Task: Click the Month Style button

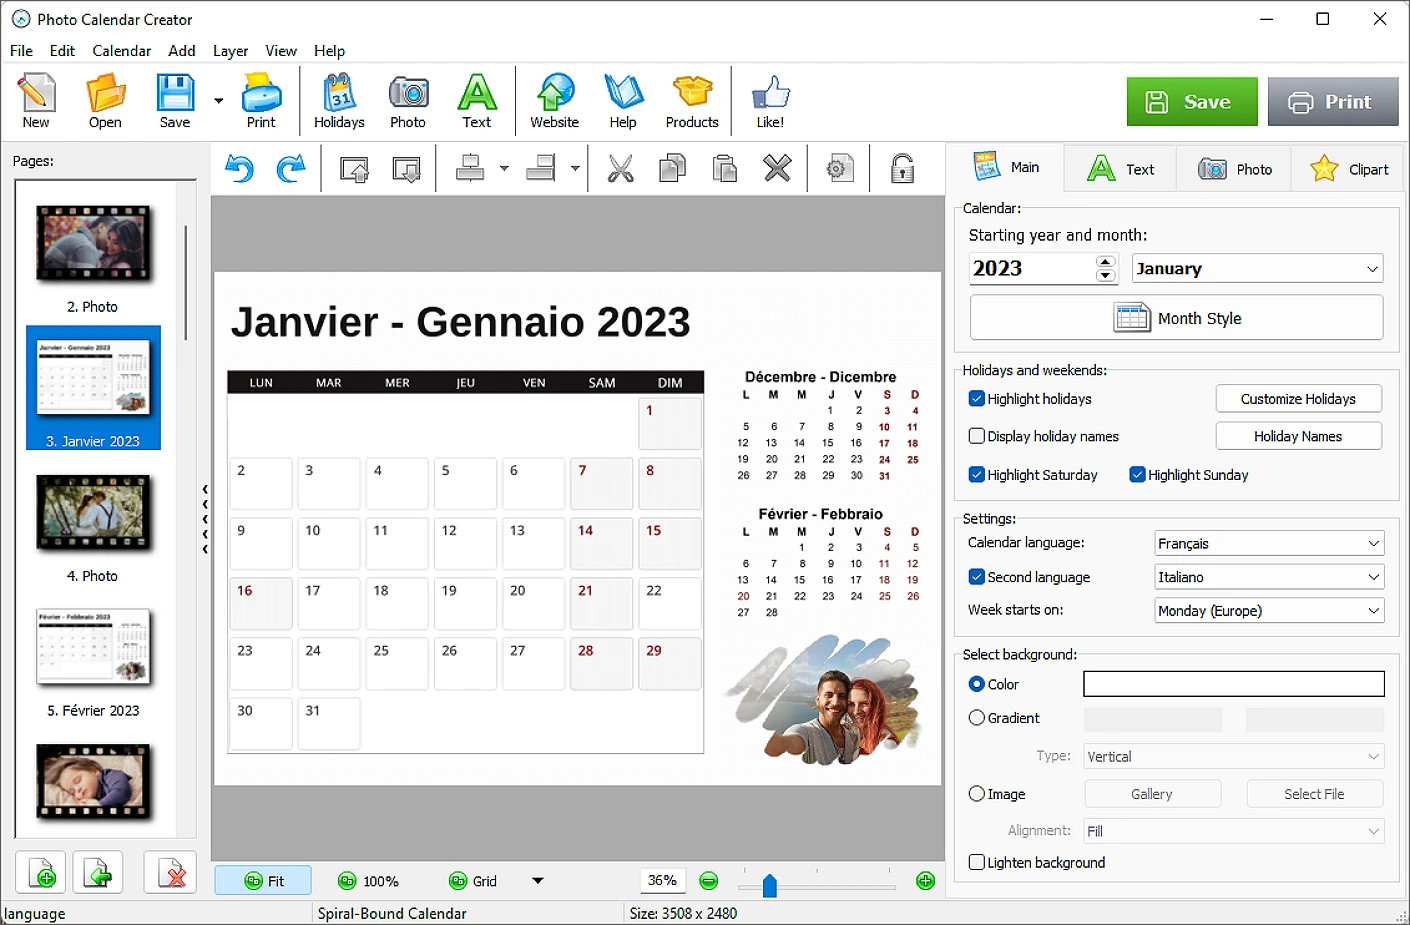Action: click(x=1176, y=318)
